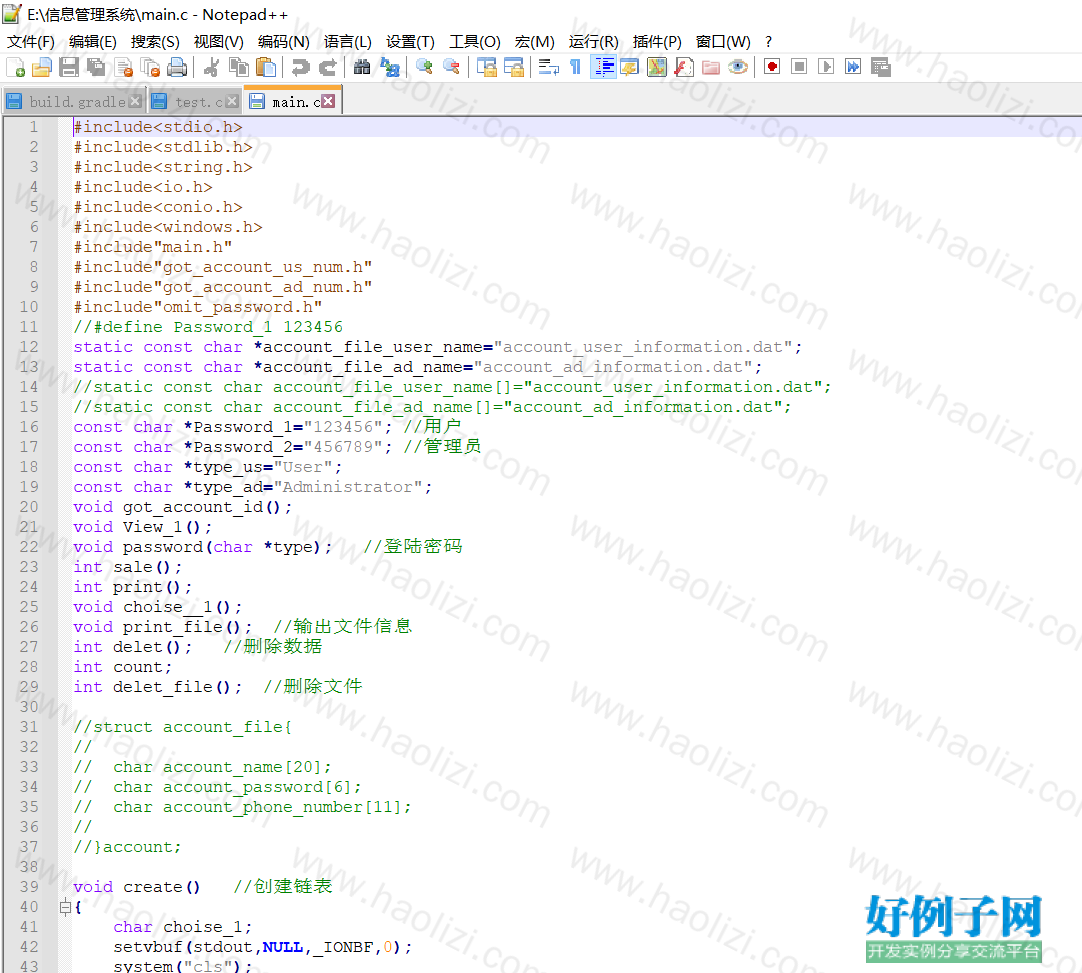
Task: Start macro recording with the red dot
Action: (x=772, y=67)
